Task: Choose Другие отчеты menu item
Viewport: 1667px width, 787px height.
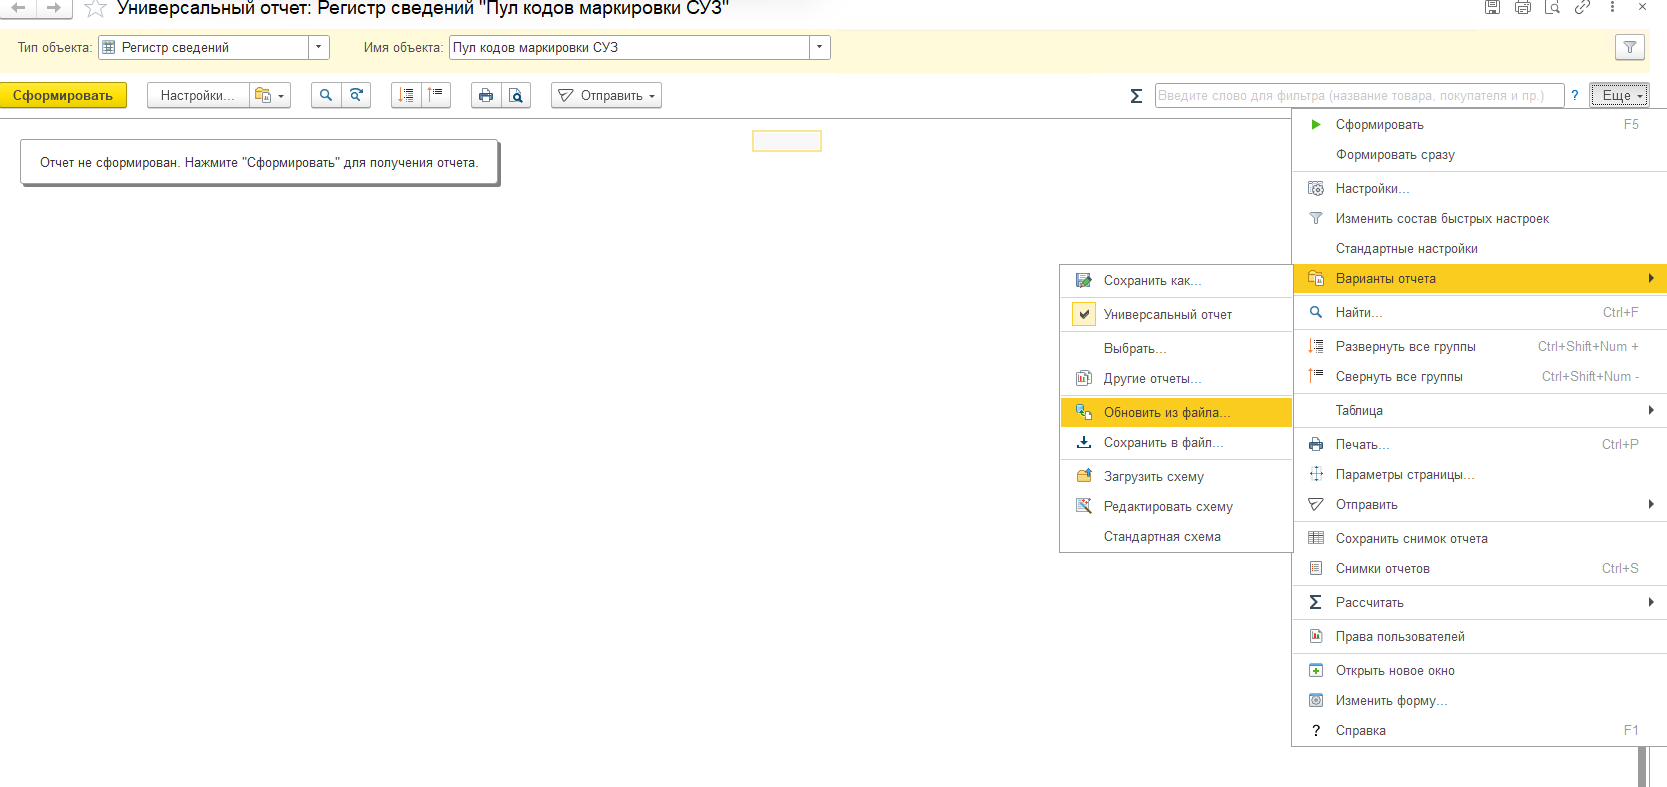Action: (x=1176, y=378)
